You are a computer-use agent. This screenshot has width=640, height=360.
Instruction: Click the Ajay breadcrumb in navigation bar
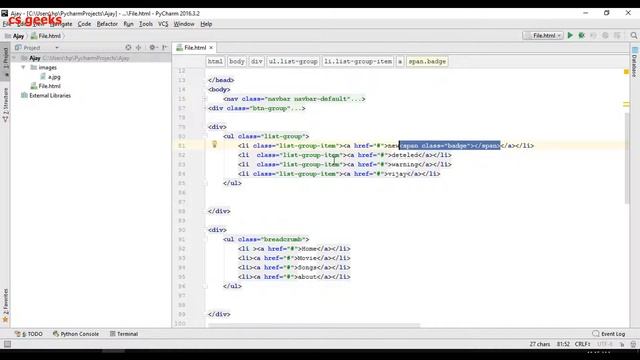(15, 36)
